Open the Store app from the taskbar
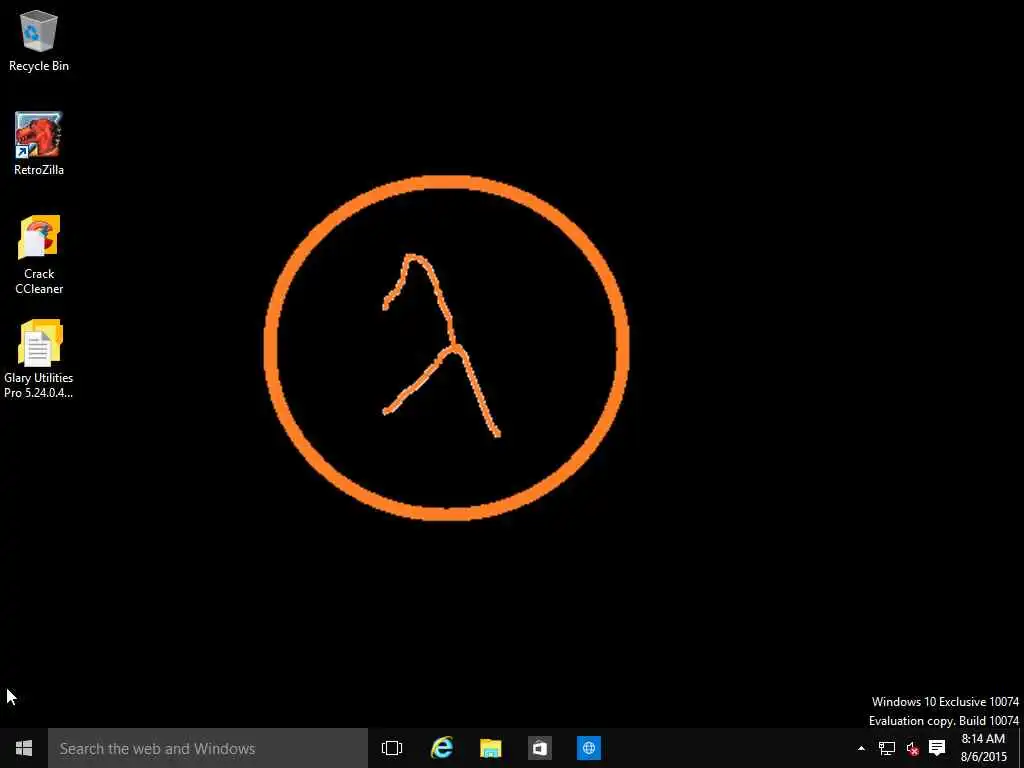This screenshot has height=768, width=1024. pos(539,748)
